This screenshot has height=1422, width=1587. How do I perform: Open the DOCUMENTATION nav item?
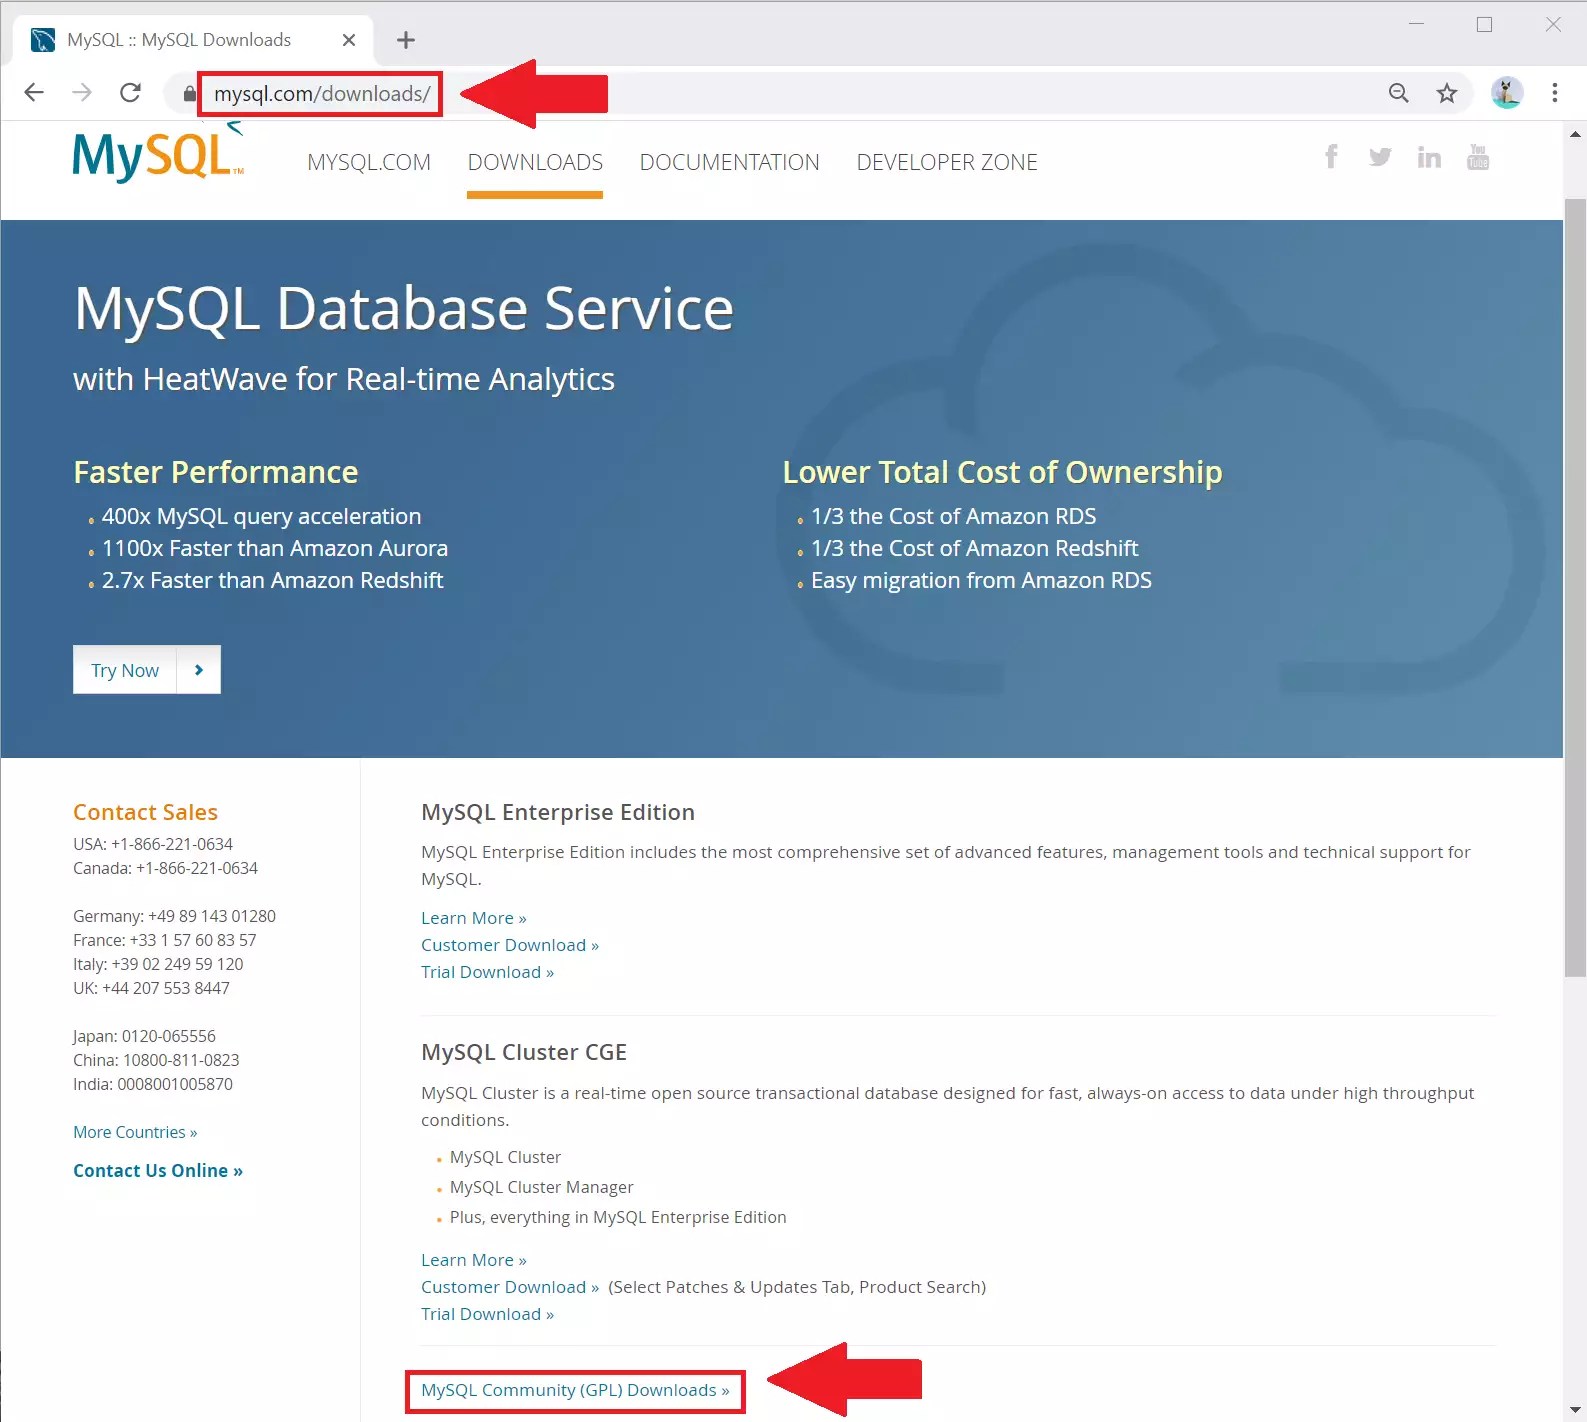point(730,162)
